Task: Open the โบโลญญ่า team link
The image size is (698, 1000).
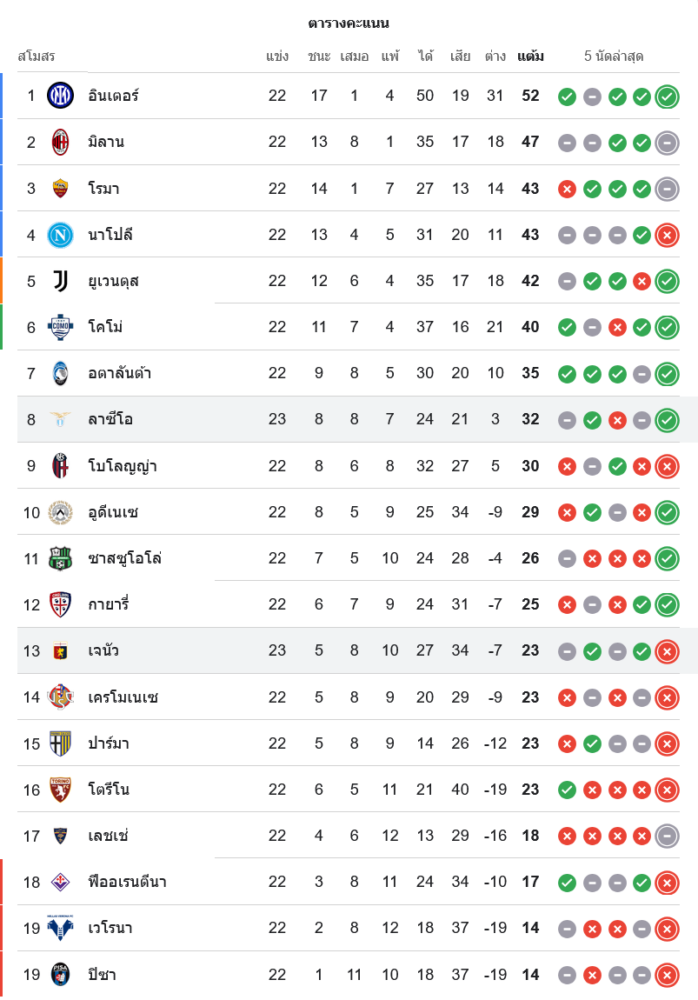Action: tap(122, 465)
